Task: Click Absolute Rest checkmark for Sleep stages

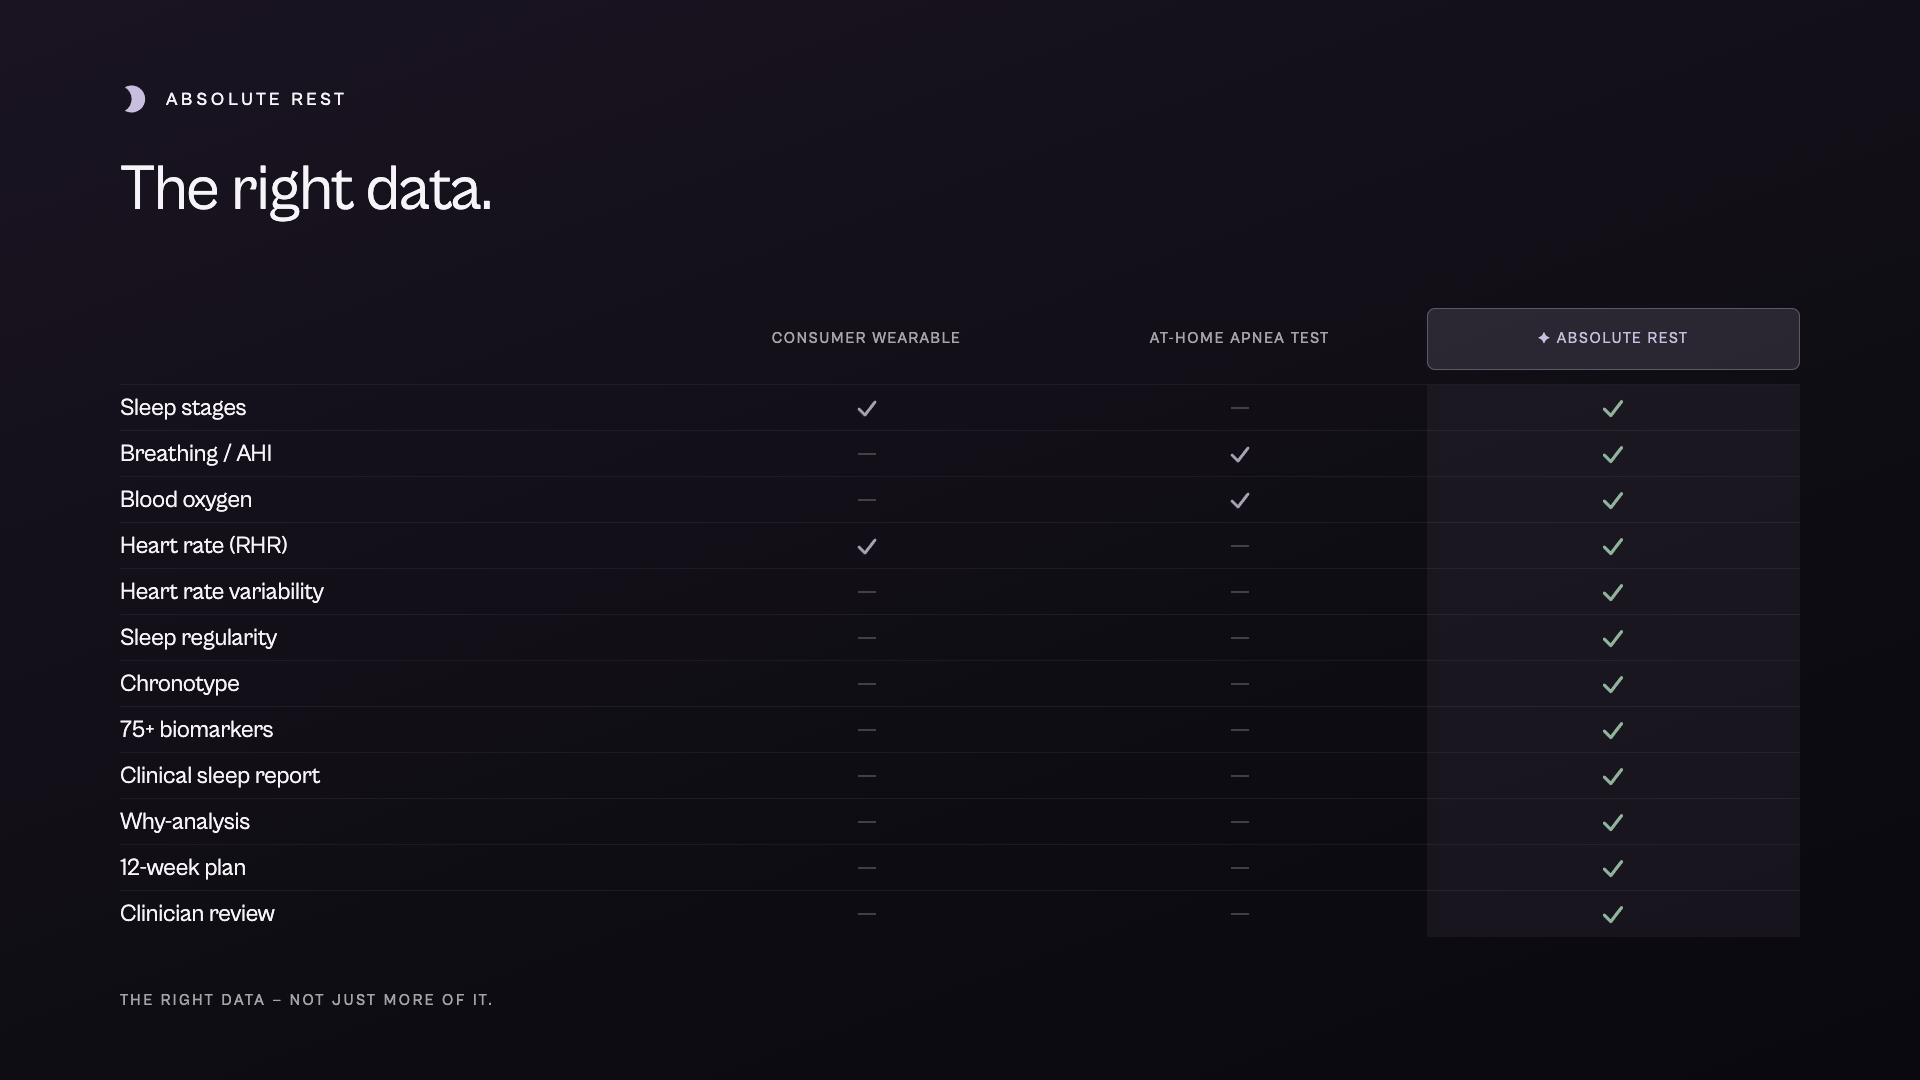Action: (x=1613, y=408)
